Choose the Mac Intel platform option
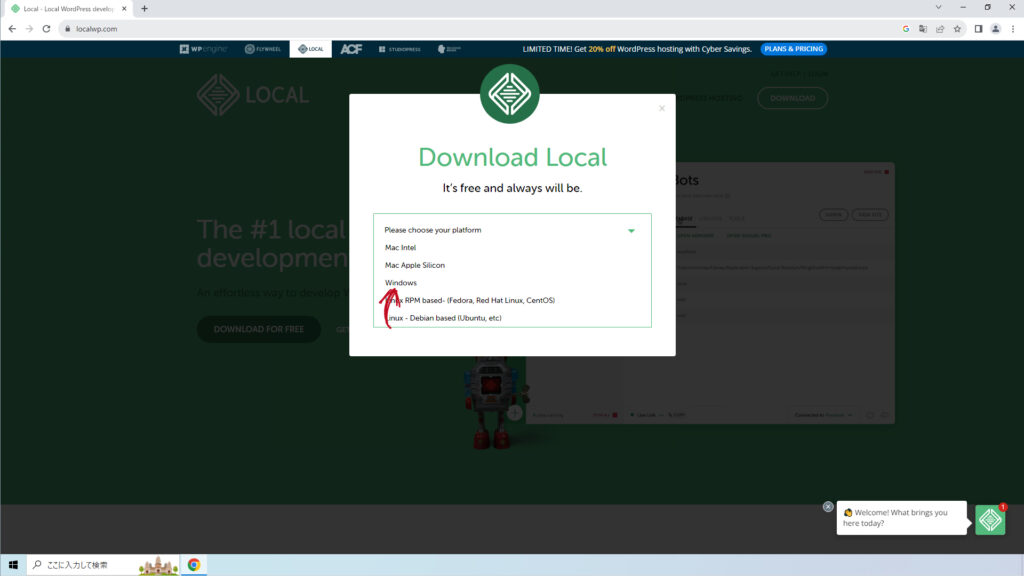Screen dimensions: 1024x576 [x=400, y=248]
